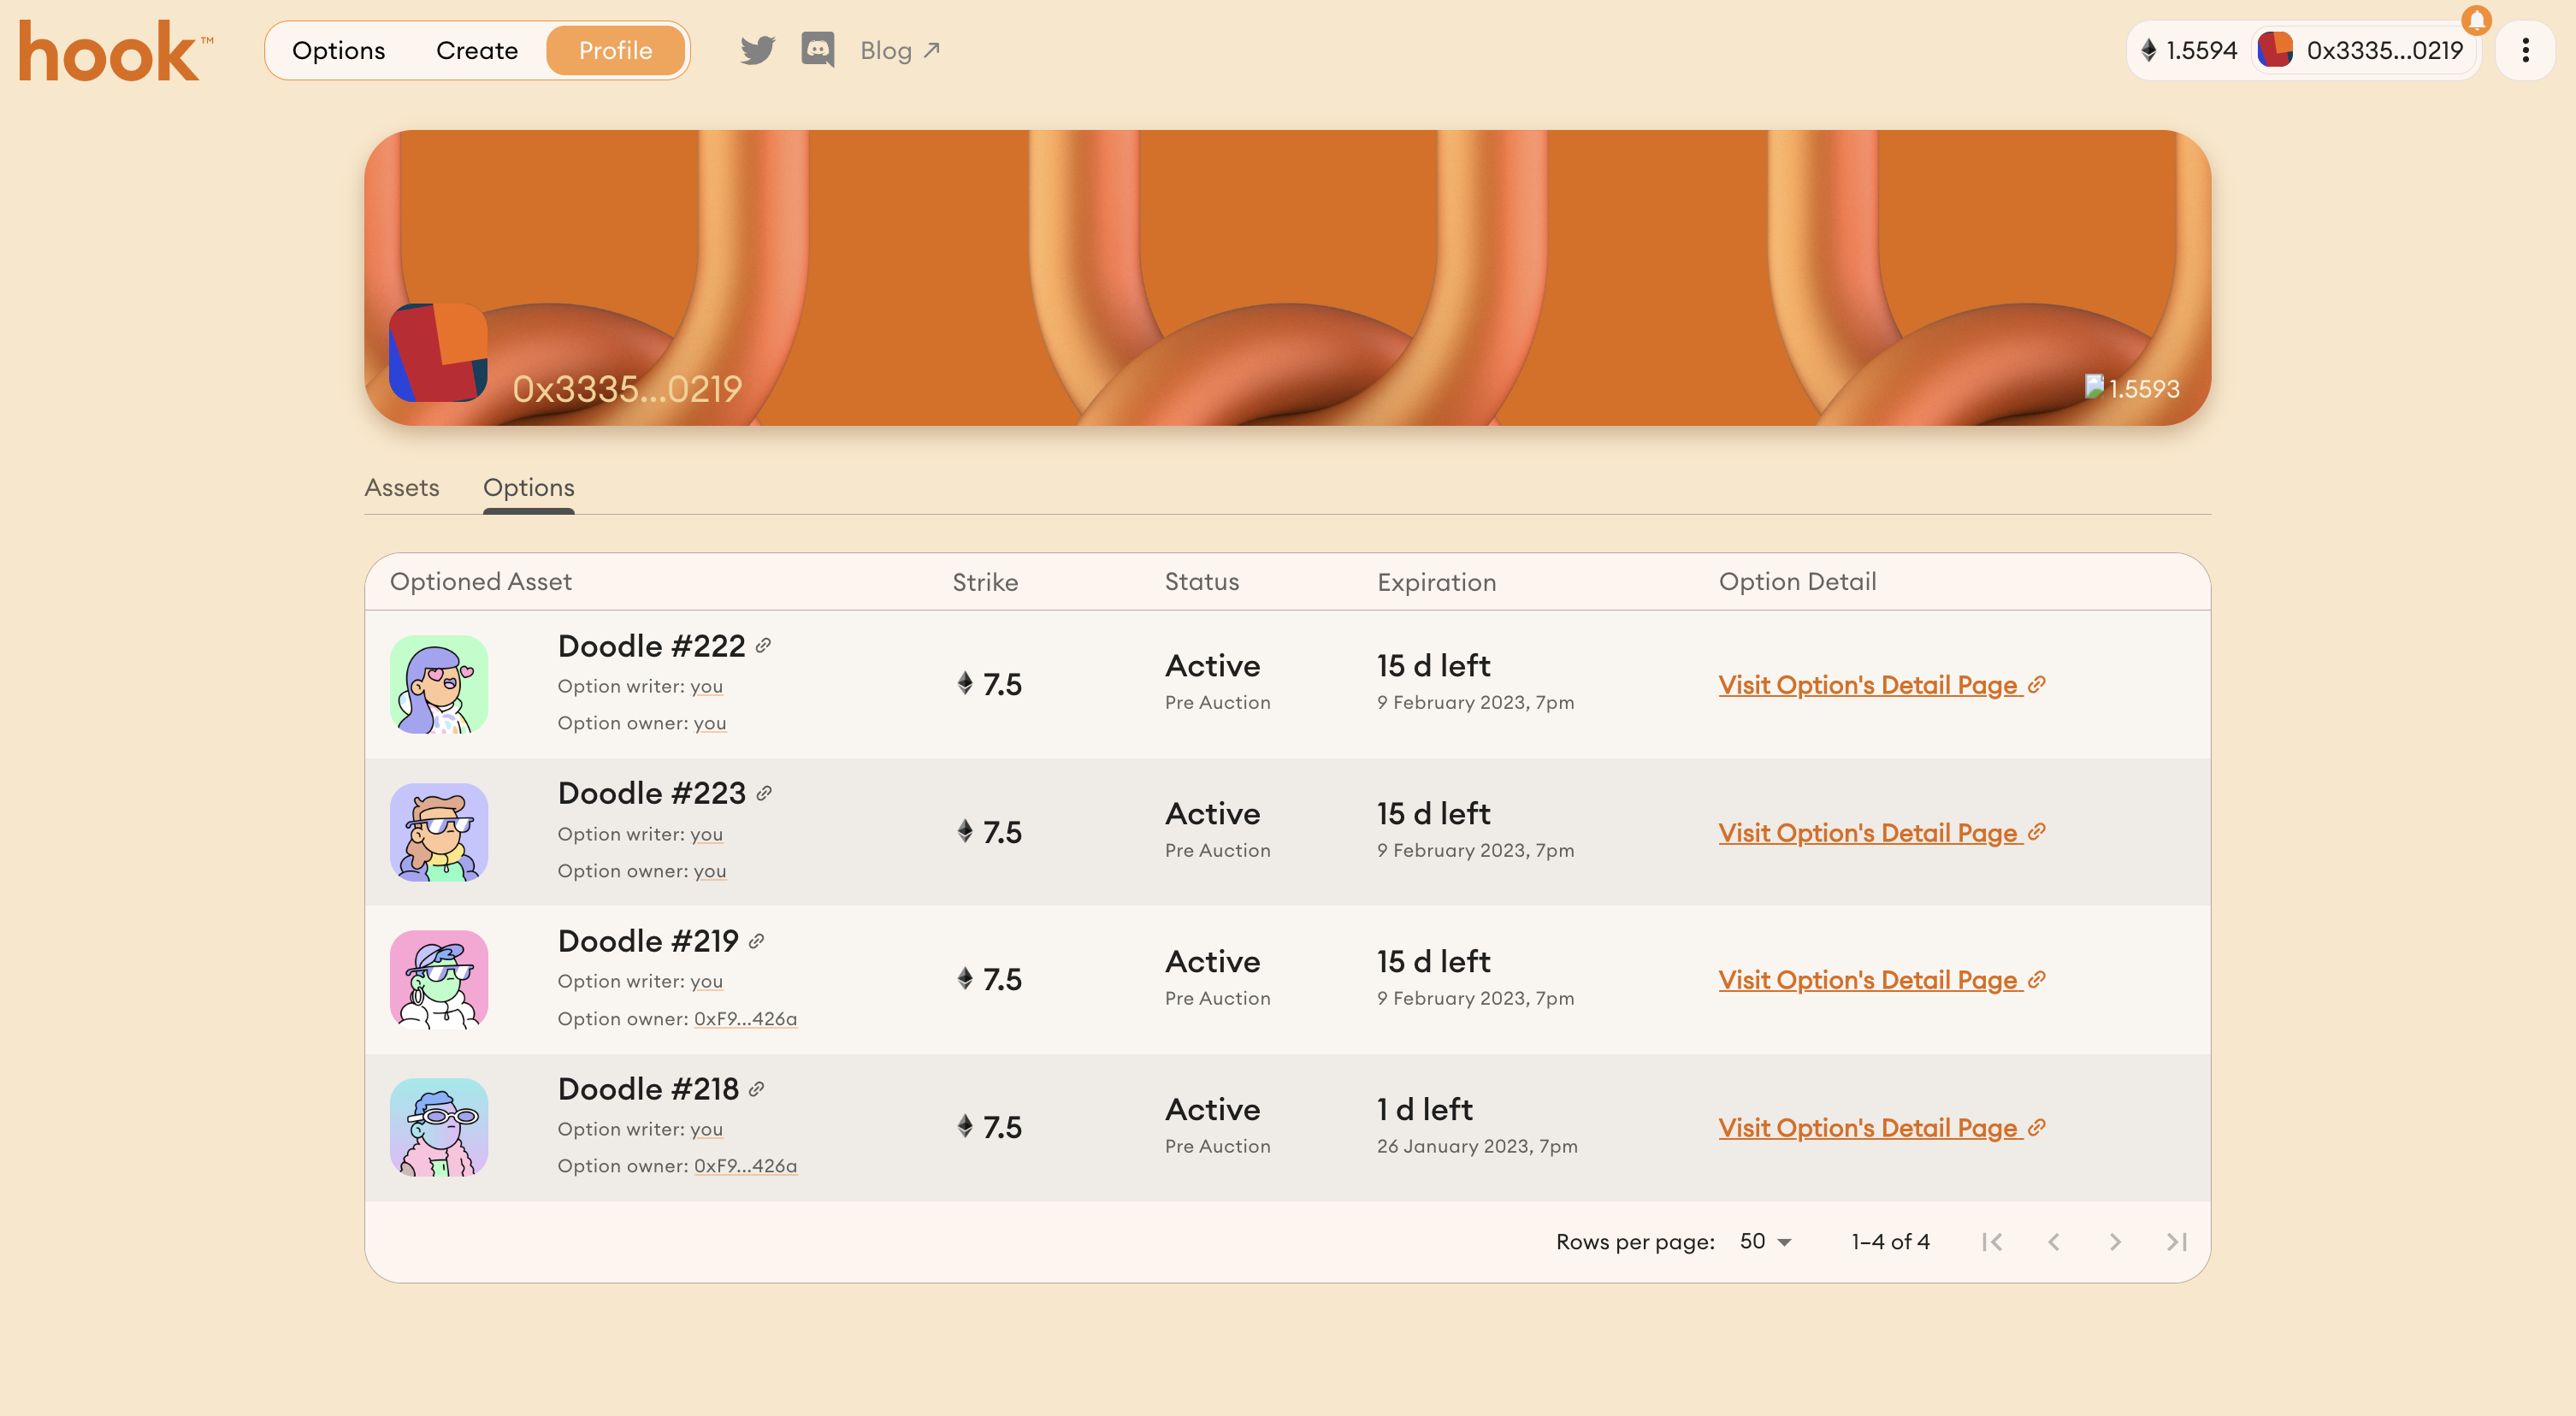
Task: Switch to the Assets tab
Action: pos(401,488)
